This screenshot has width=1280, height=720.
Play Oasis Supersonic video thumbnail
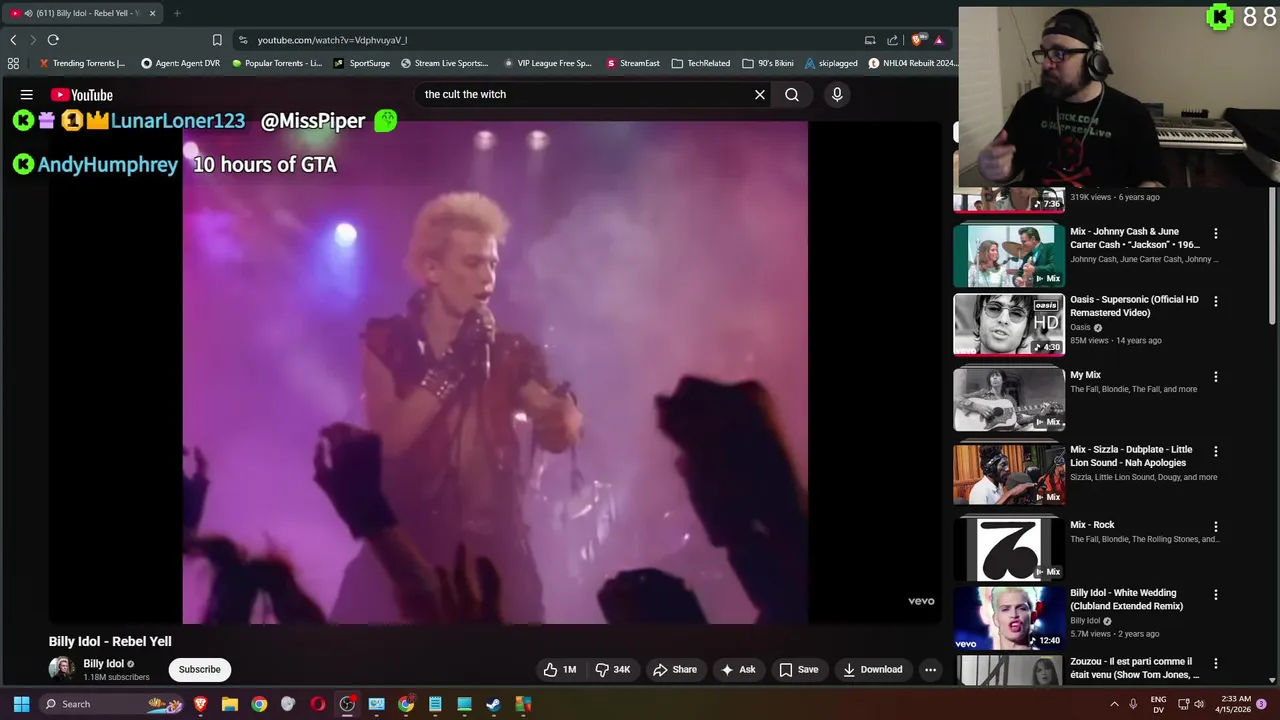tap(1009, 324)
